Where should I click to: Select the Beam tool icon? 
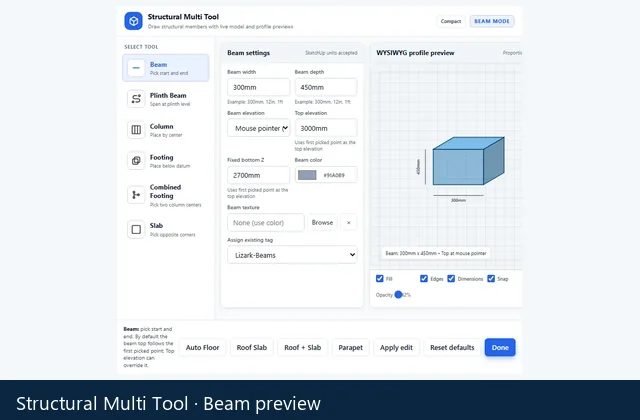point(136,68)
